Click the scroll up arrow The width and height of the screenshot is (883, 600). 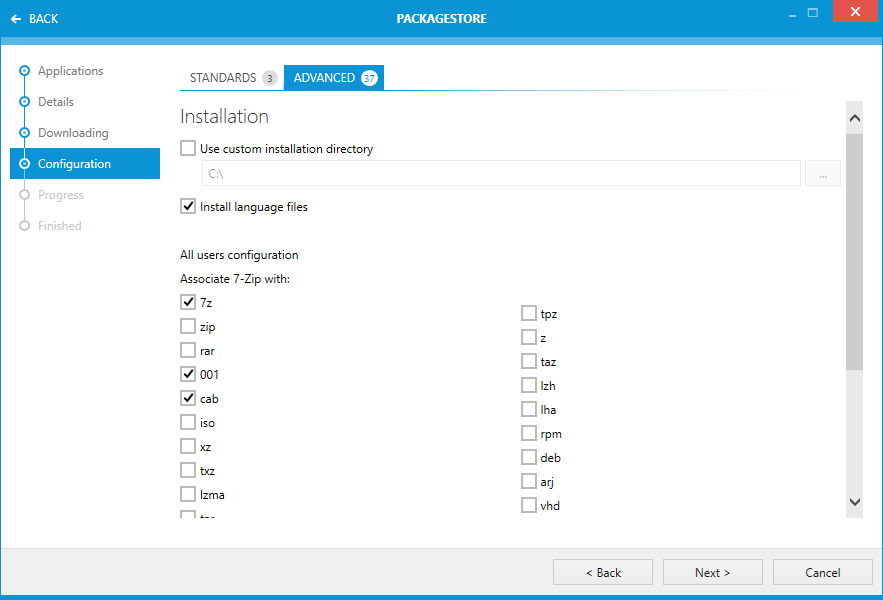coord(854,118)
